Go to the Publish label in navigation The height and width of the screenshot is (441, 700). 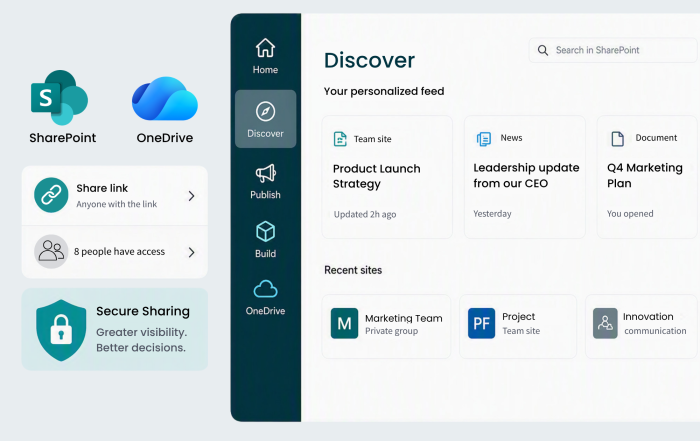[265, 195]
